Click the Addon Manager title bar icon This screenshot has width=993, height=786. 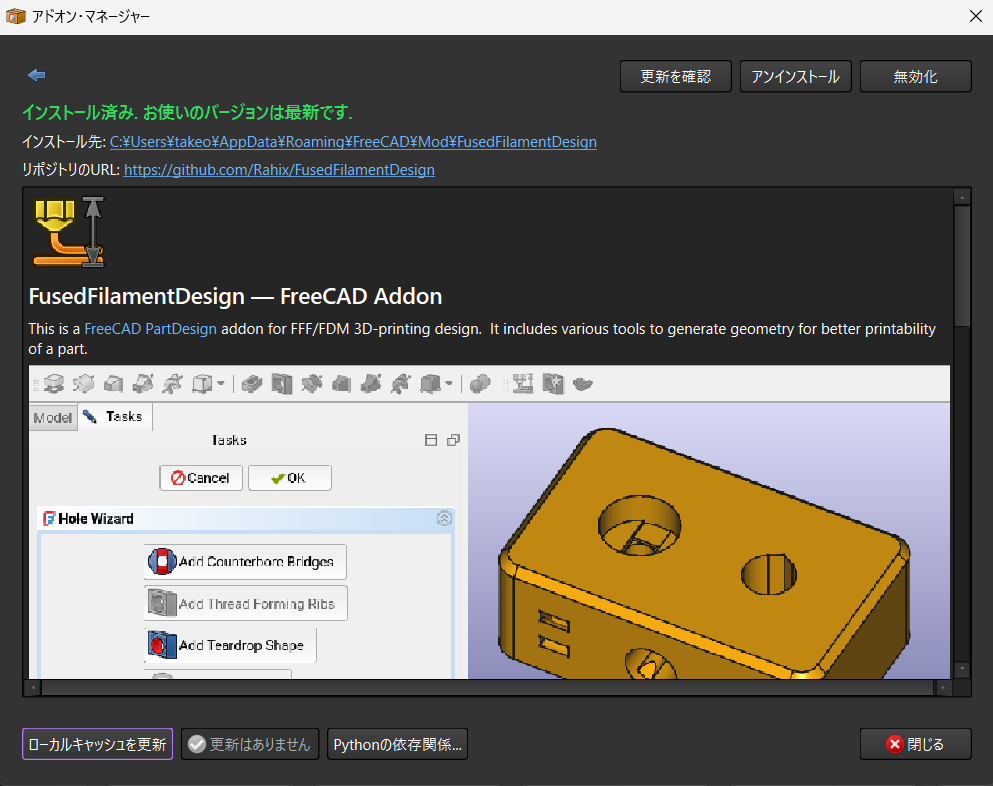pos(15,16)
